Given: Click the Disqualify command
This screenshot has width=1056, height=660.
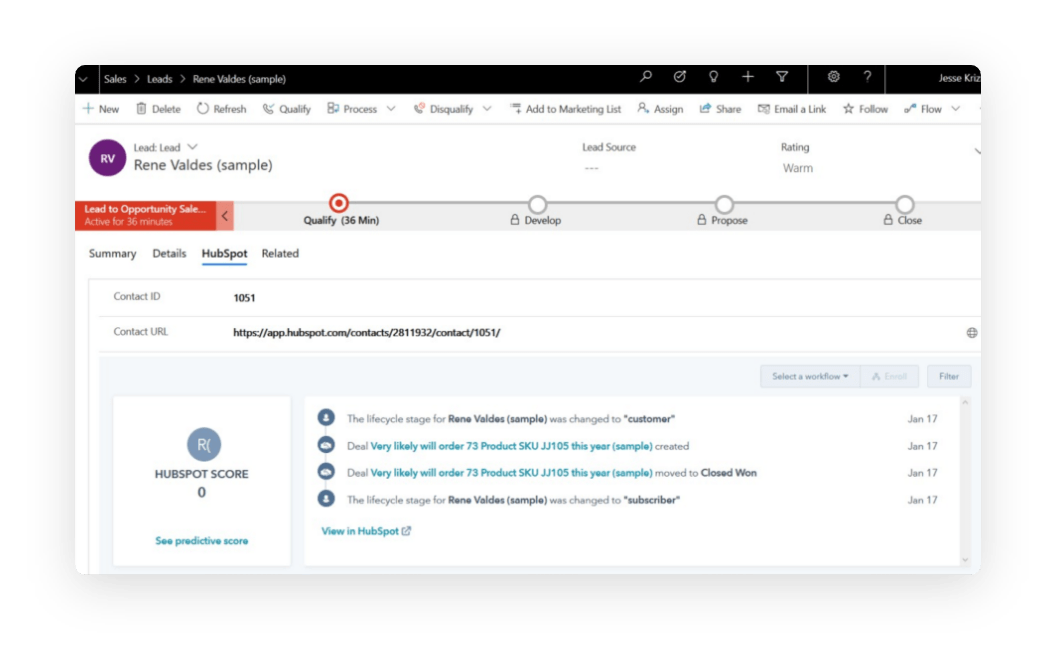Looking at the screenshot, I should (x=443, y=109).
